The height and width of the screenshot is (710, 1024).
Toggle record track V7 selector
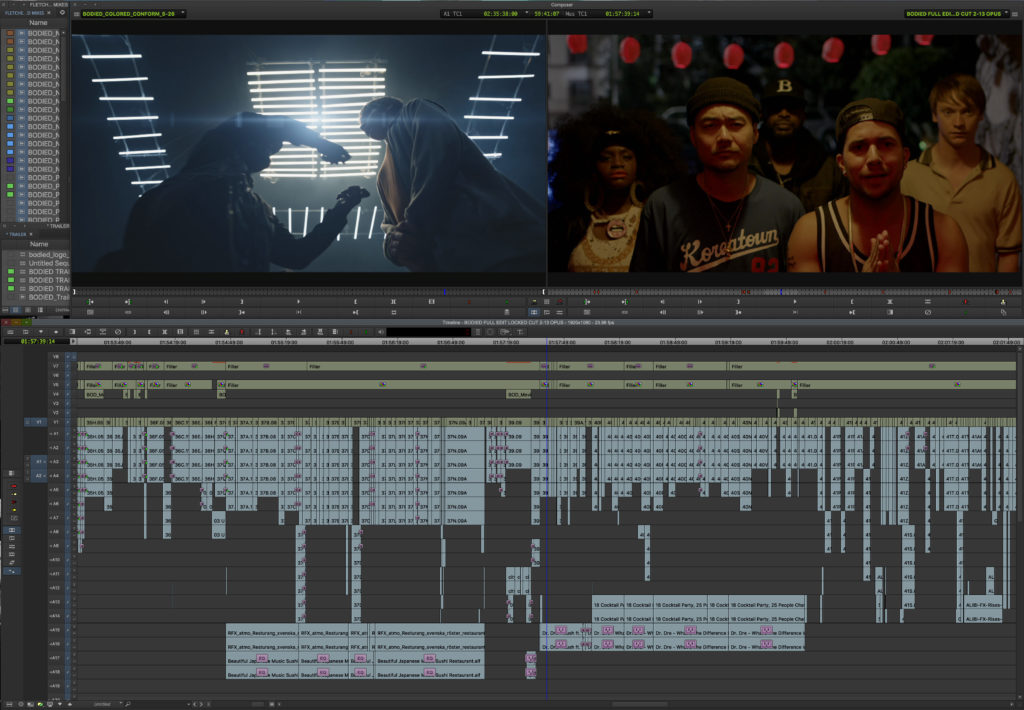[56, 366]
